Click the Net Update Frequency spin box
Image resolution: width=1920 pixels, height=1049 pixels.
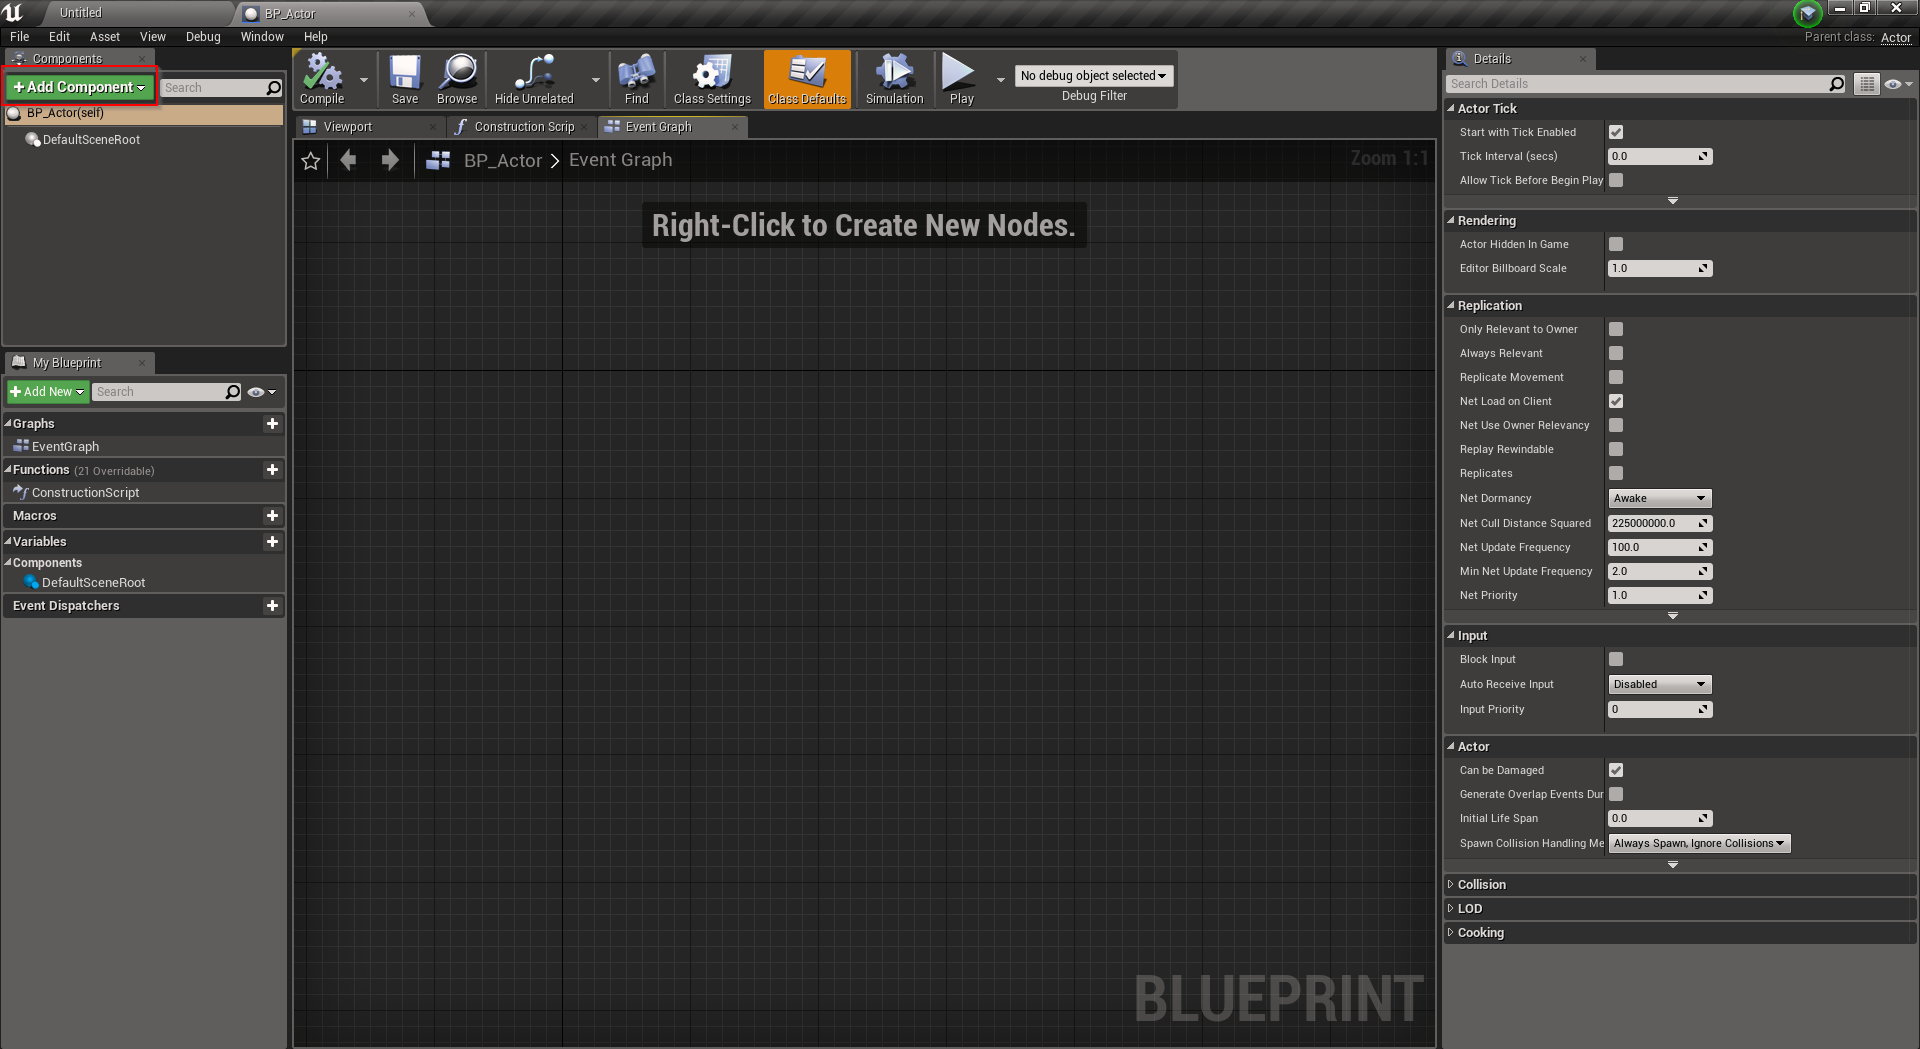click(1659, 548)
